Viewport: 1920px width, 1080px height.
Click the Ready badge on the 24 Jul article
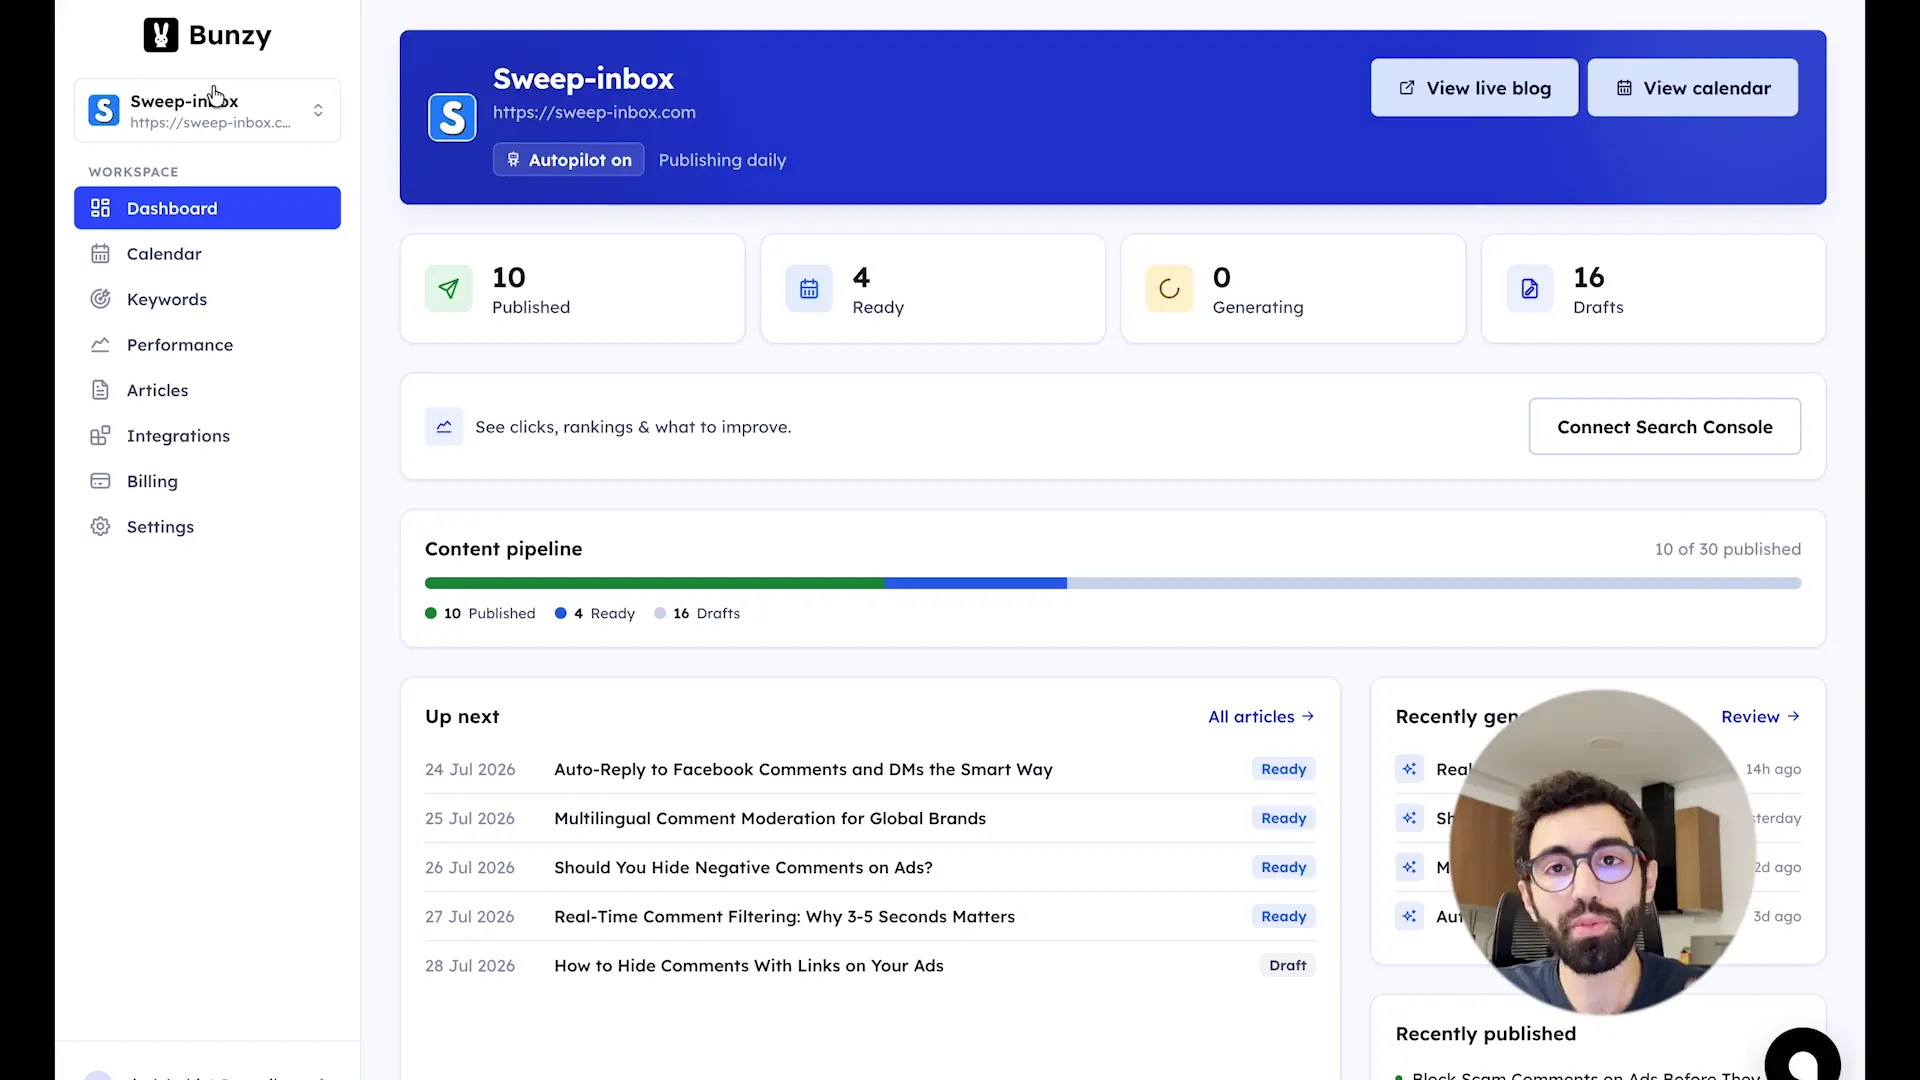click(1283, 769)
